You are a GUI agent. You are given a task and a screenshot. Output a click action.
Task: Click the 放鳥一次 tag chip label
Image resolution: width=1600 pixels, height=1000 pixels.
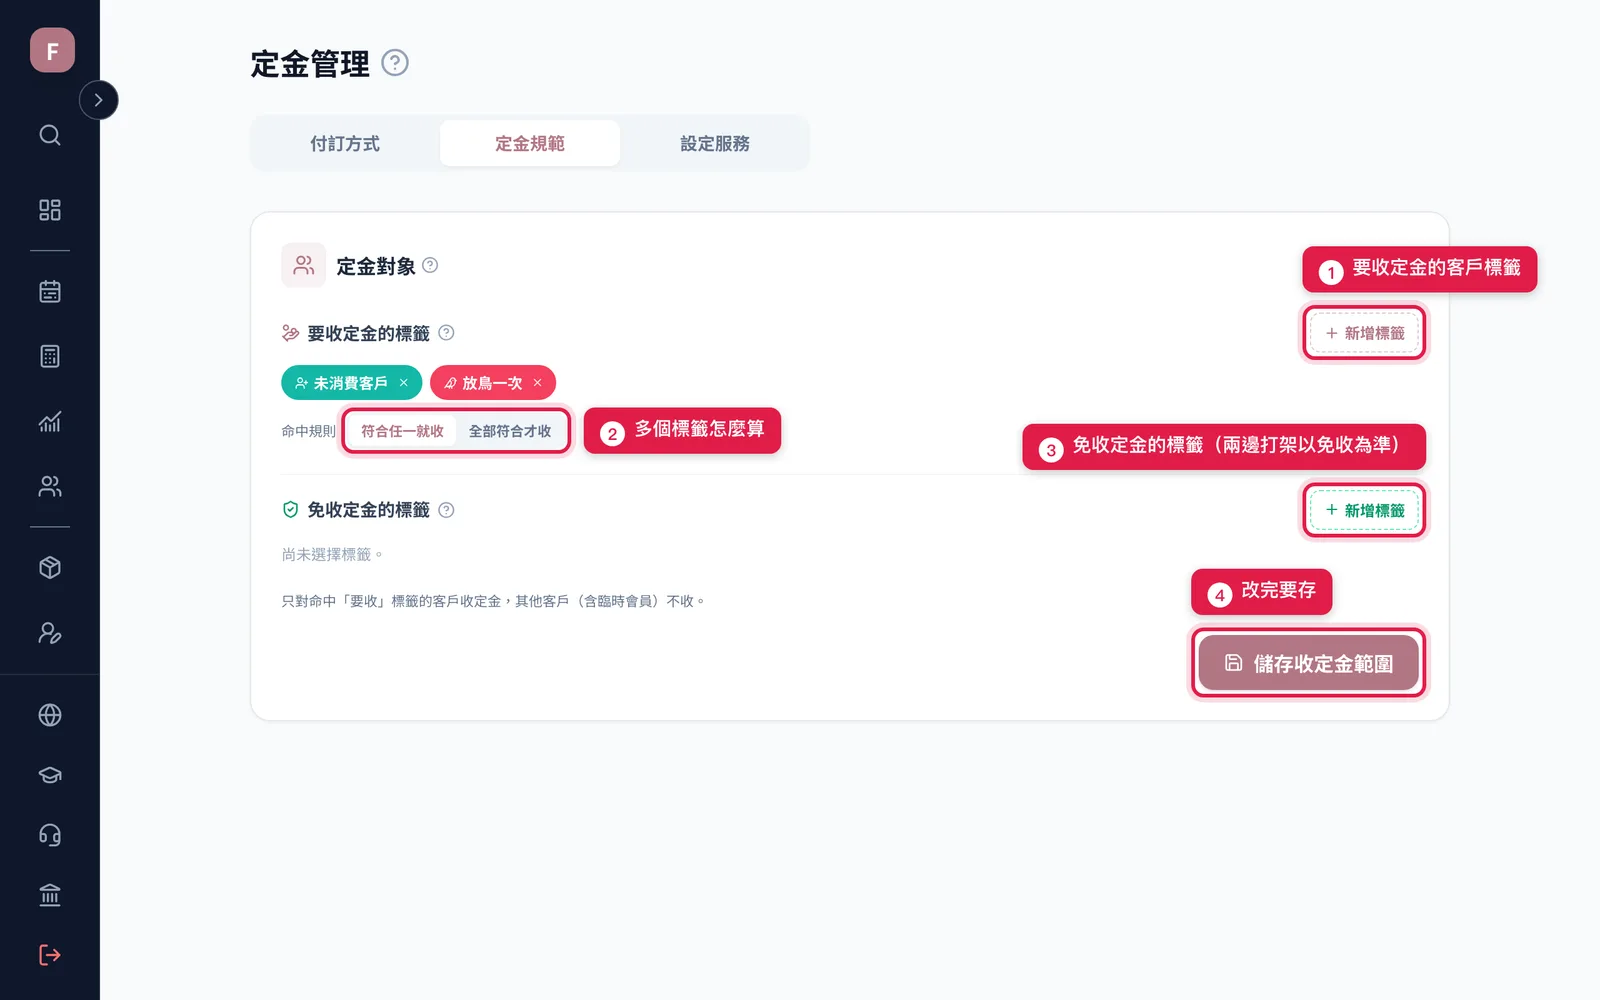pos(492,383)
